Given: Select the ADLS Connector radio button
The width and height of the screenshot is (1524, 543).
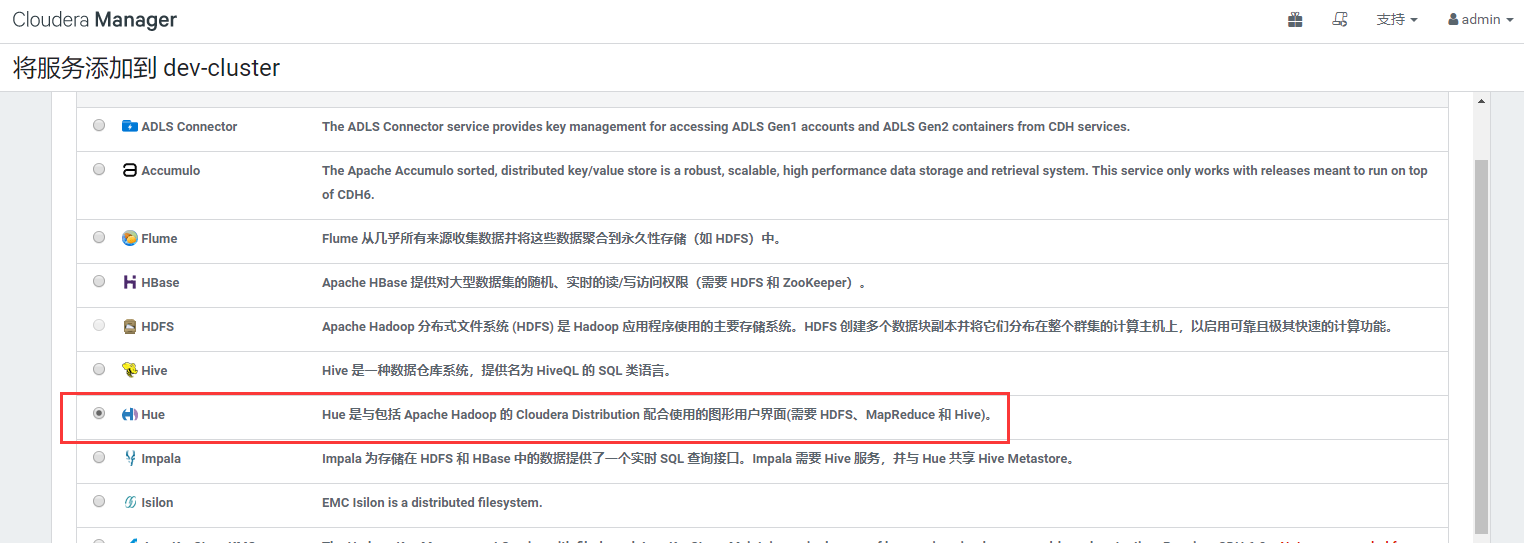Looking at the screenshot, I should pos(99,126).
